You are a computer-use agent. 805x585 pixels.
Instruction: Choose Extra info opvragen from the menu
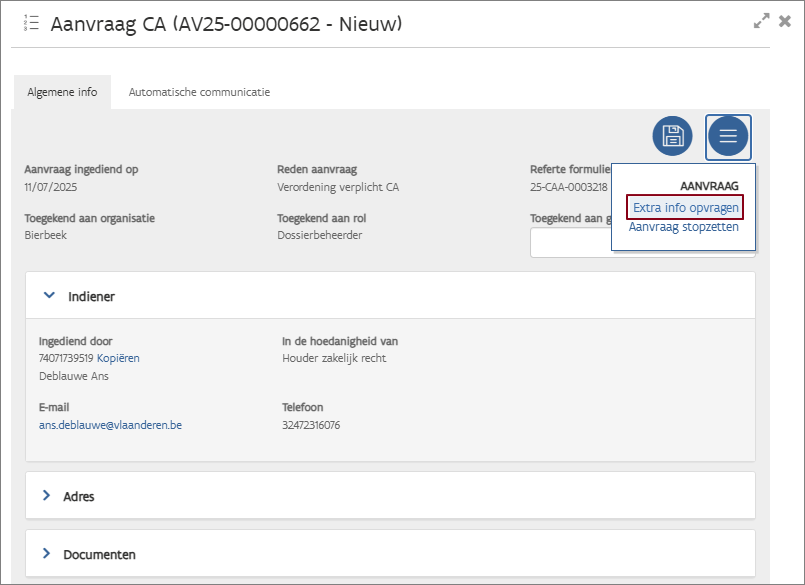pyautogui.click(x=686, y=208)
